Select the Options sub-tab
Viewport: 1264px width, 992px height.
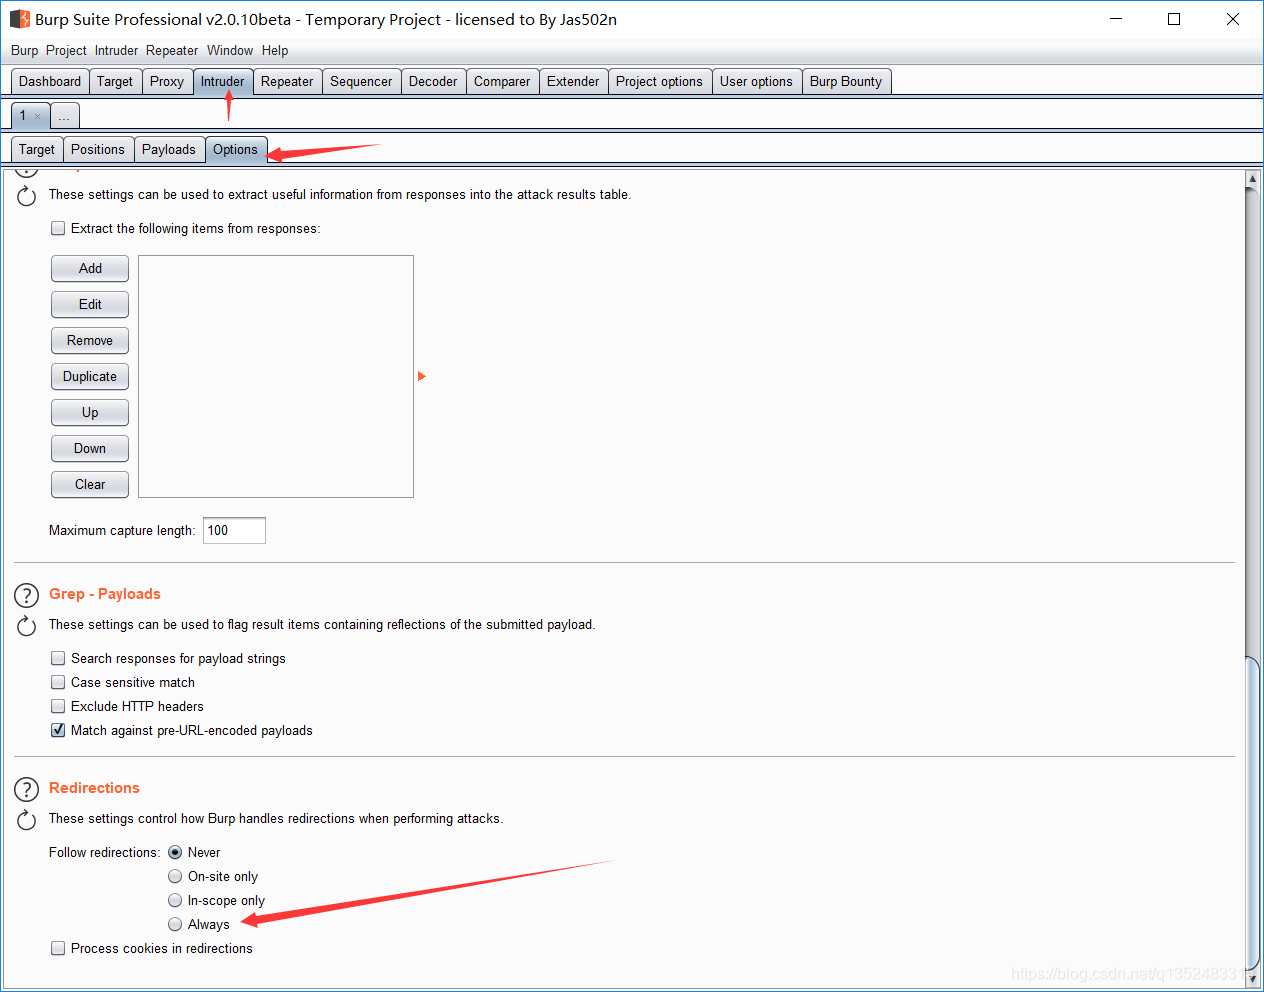[236, 150]
